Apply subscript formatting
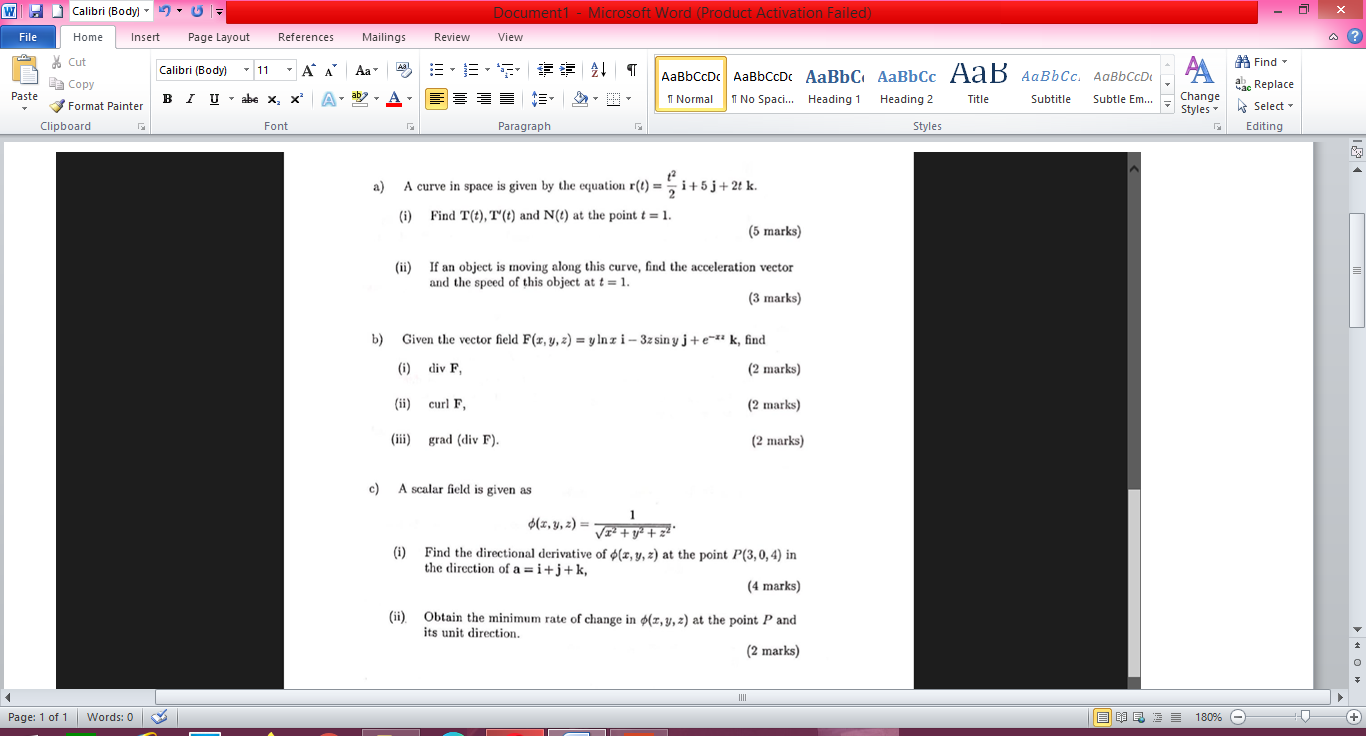1366x736 pixels. [x=273, y=99]
